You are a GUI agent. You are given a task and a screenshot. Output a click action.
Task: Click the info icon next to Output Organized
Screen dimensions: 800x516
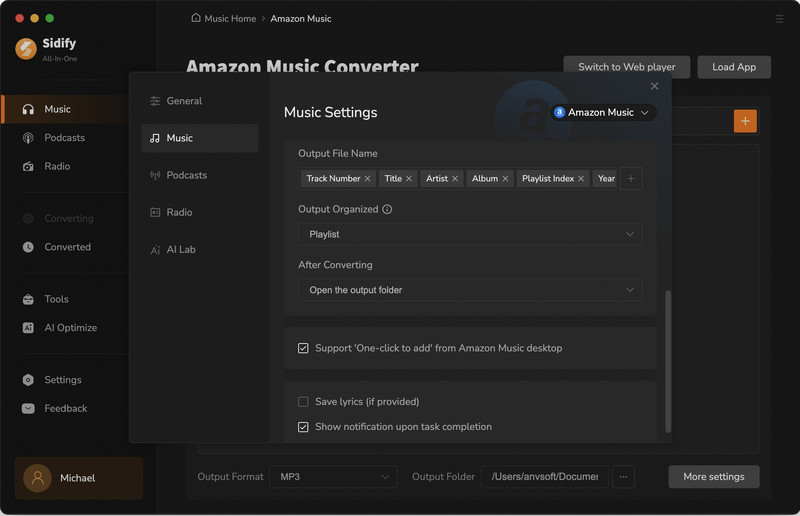click(x=387, y=209)
